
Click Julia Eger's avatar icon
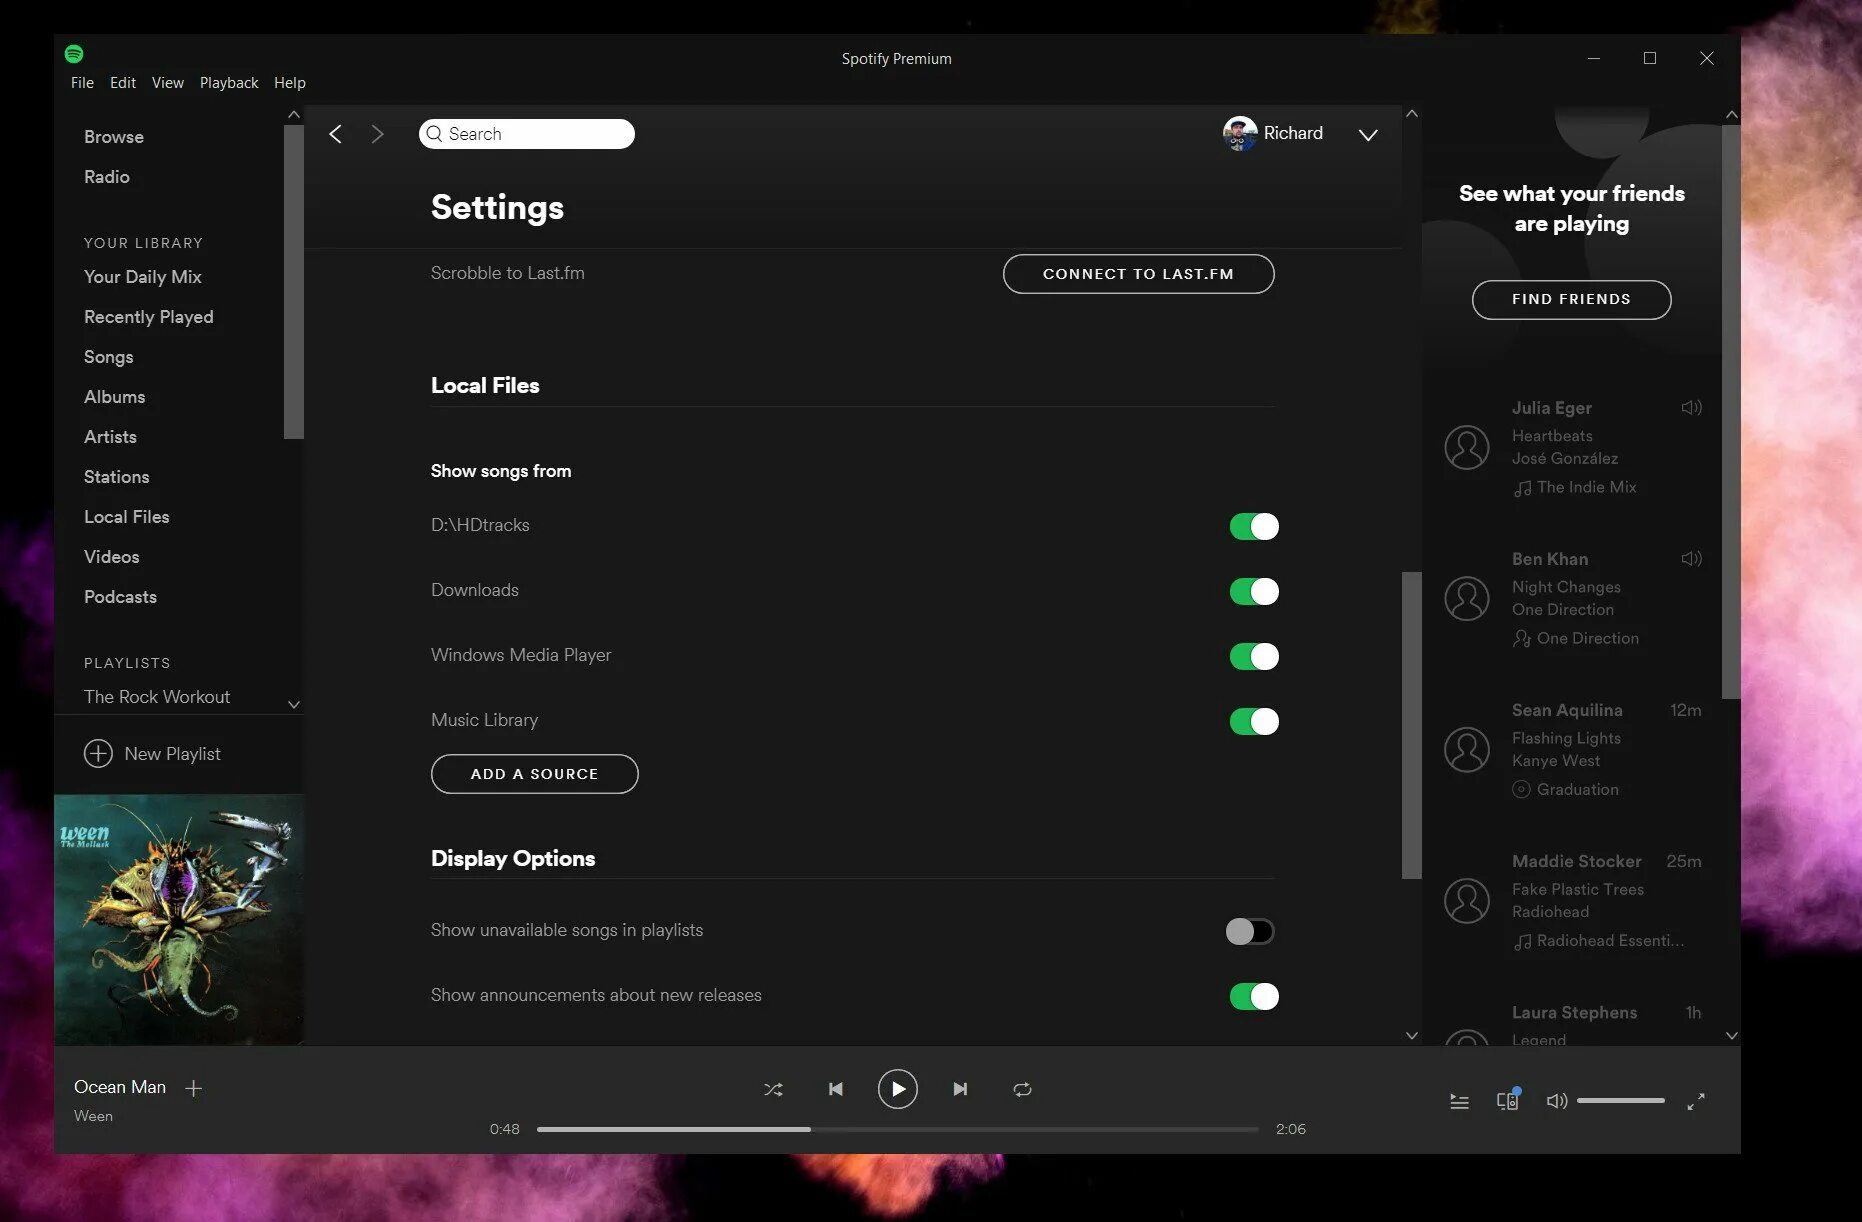[x=1467, y=447]
